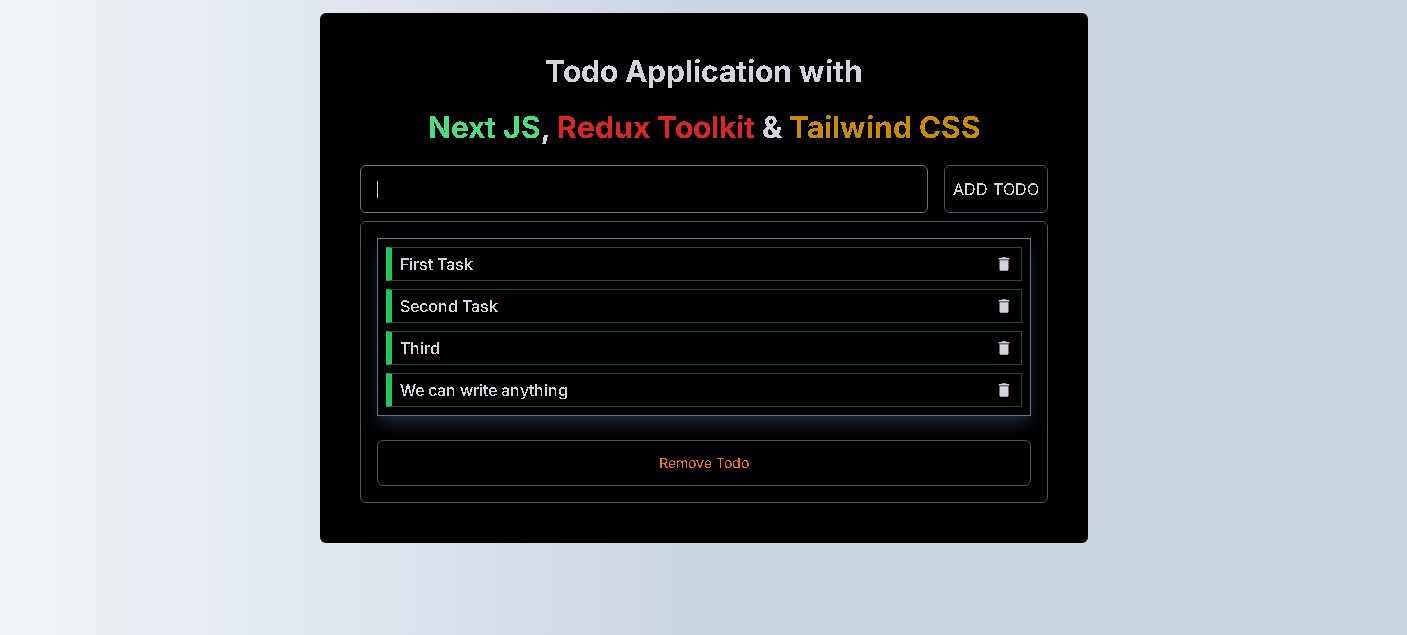
Task: Click the Third todo label text
Action: pos(419,348)
